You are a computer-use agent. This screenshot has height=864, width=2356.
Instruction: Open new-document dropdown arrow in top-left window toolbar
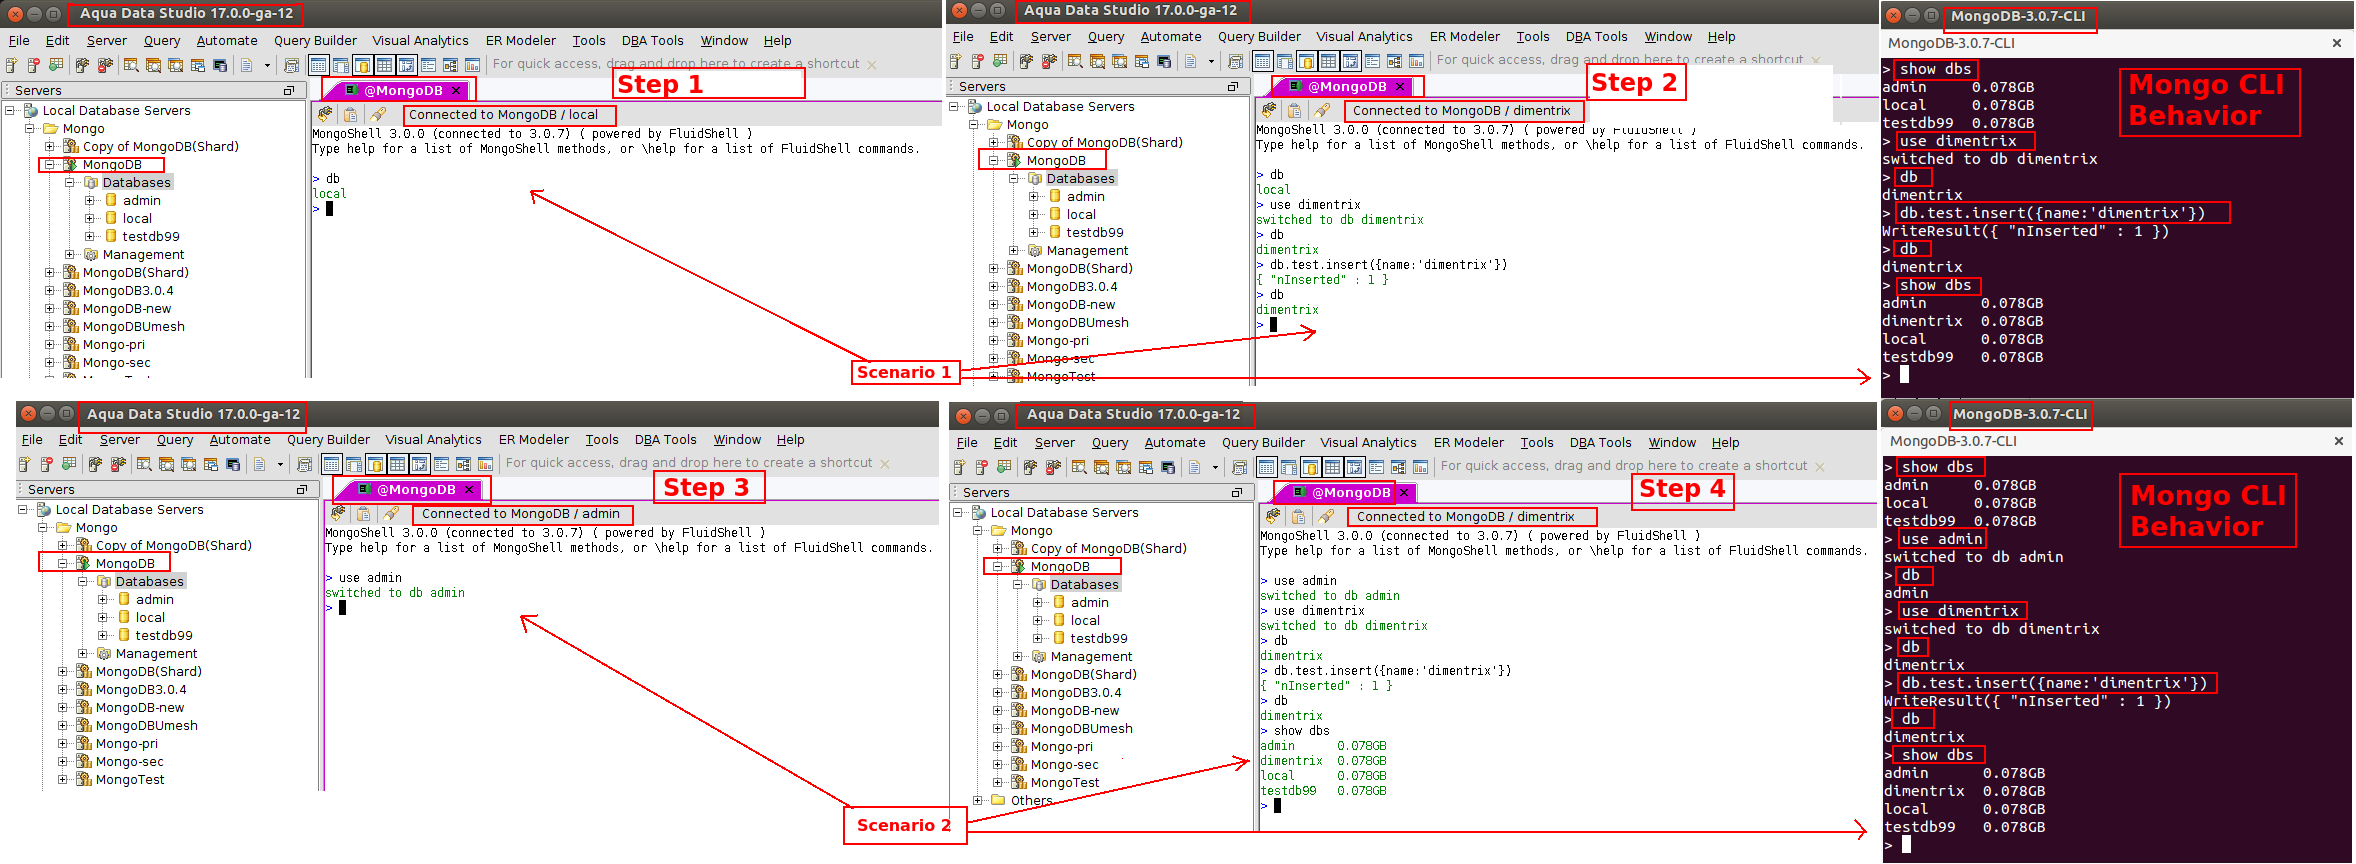pos(267,65)
